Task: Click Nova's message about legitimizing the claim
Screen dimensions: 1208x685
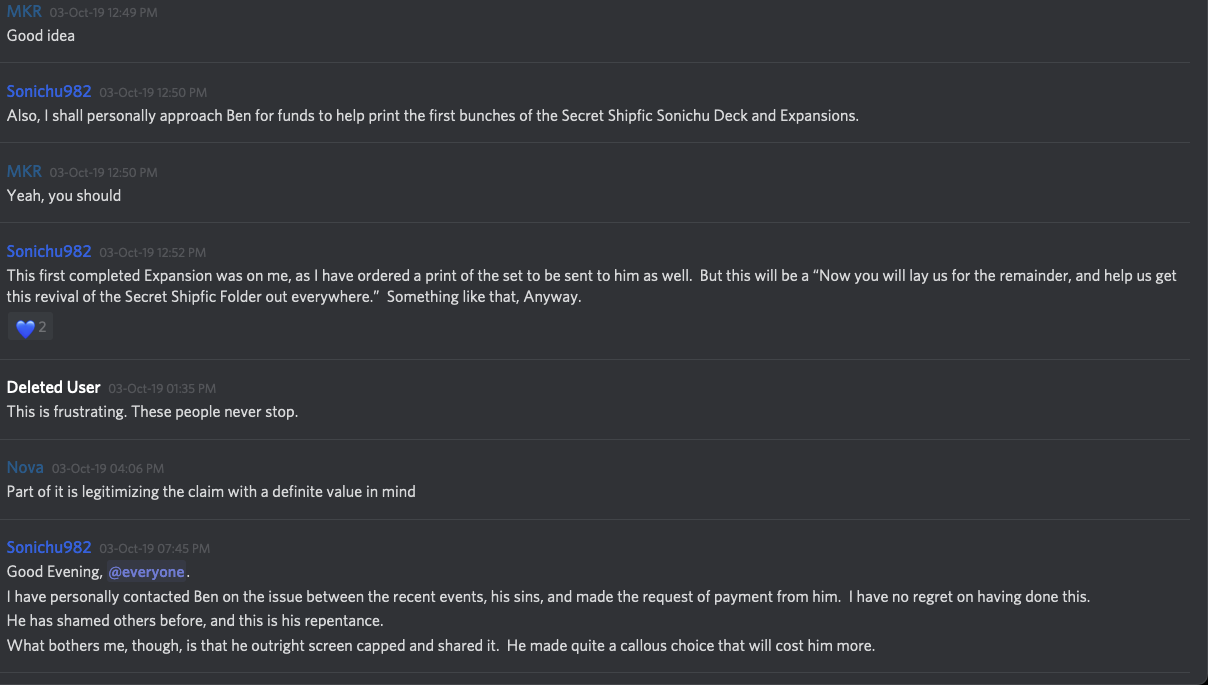Action: (211, 491)
